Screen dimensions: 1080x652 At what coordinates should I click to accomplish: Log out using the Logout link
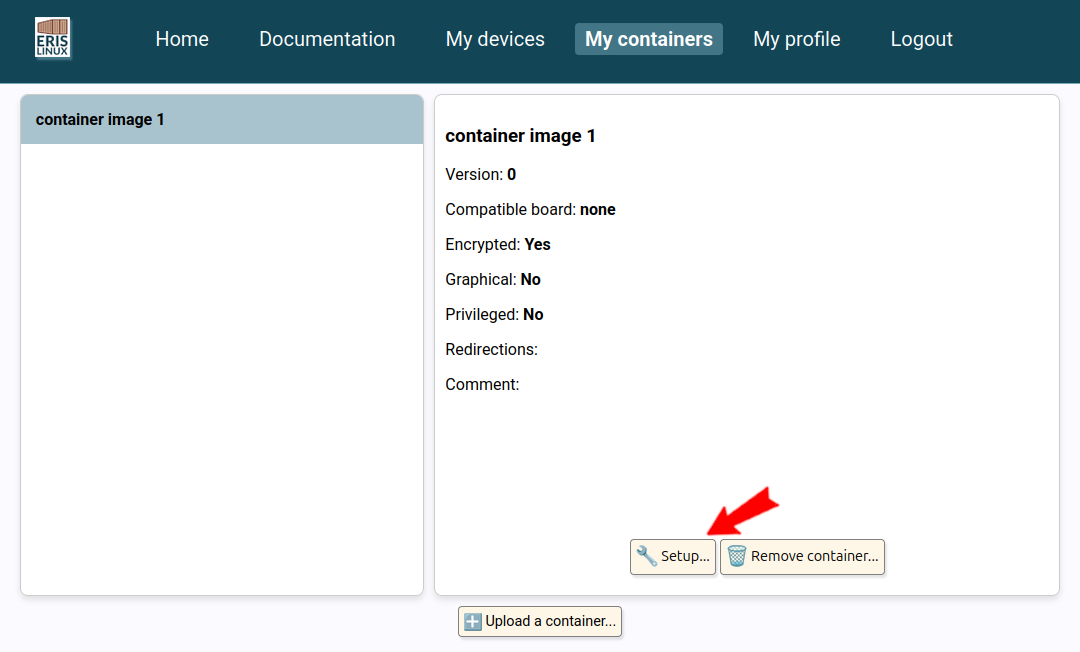[921, 39]
